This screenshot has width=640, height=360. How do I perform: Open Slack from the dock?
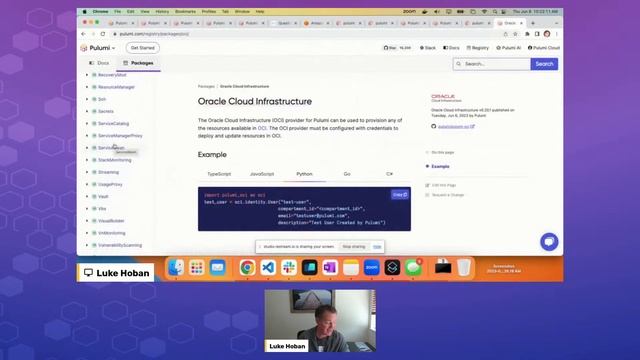point(289,268)
